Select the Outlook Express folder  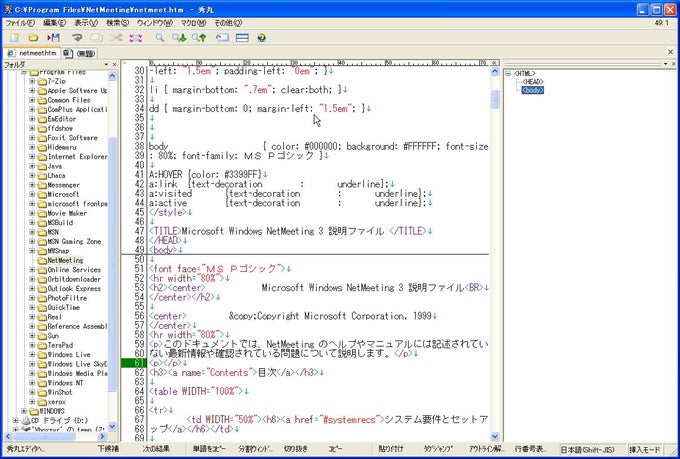click(x=74, y=289)
